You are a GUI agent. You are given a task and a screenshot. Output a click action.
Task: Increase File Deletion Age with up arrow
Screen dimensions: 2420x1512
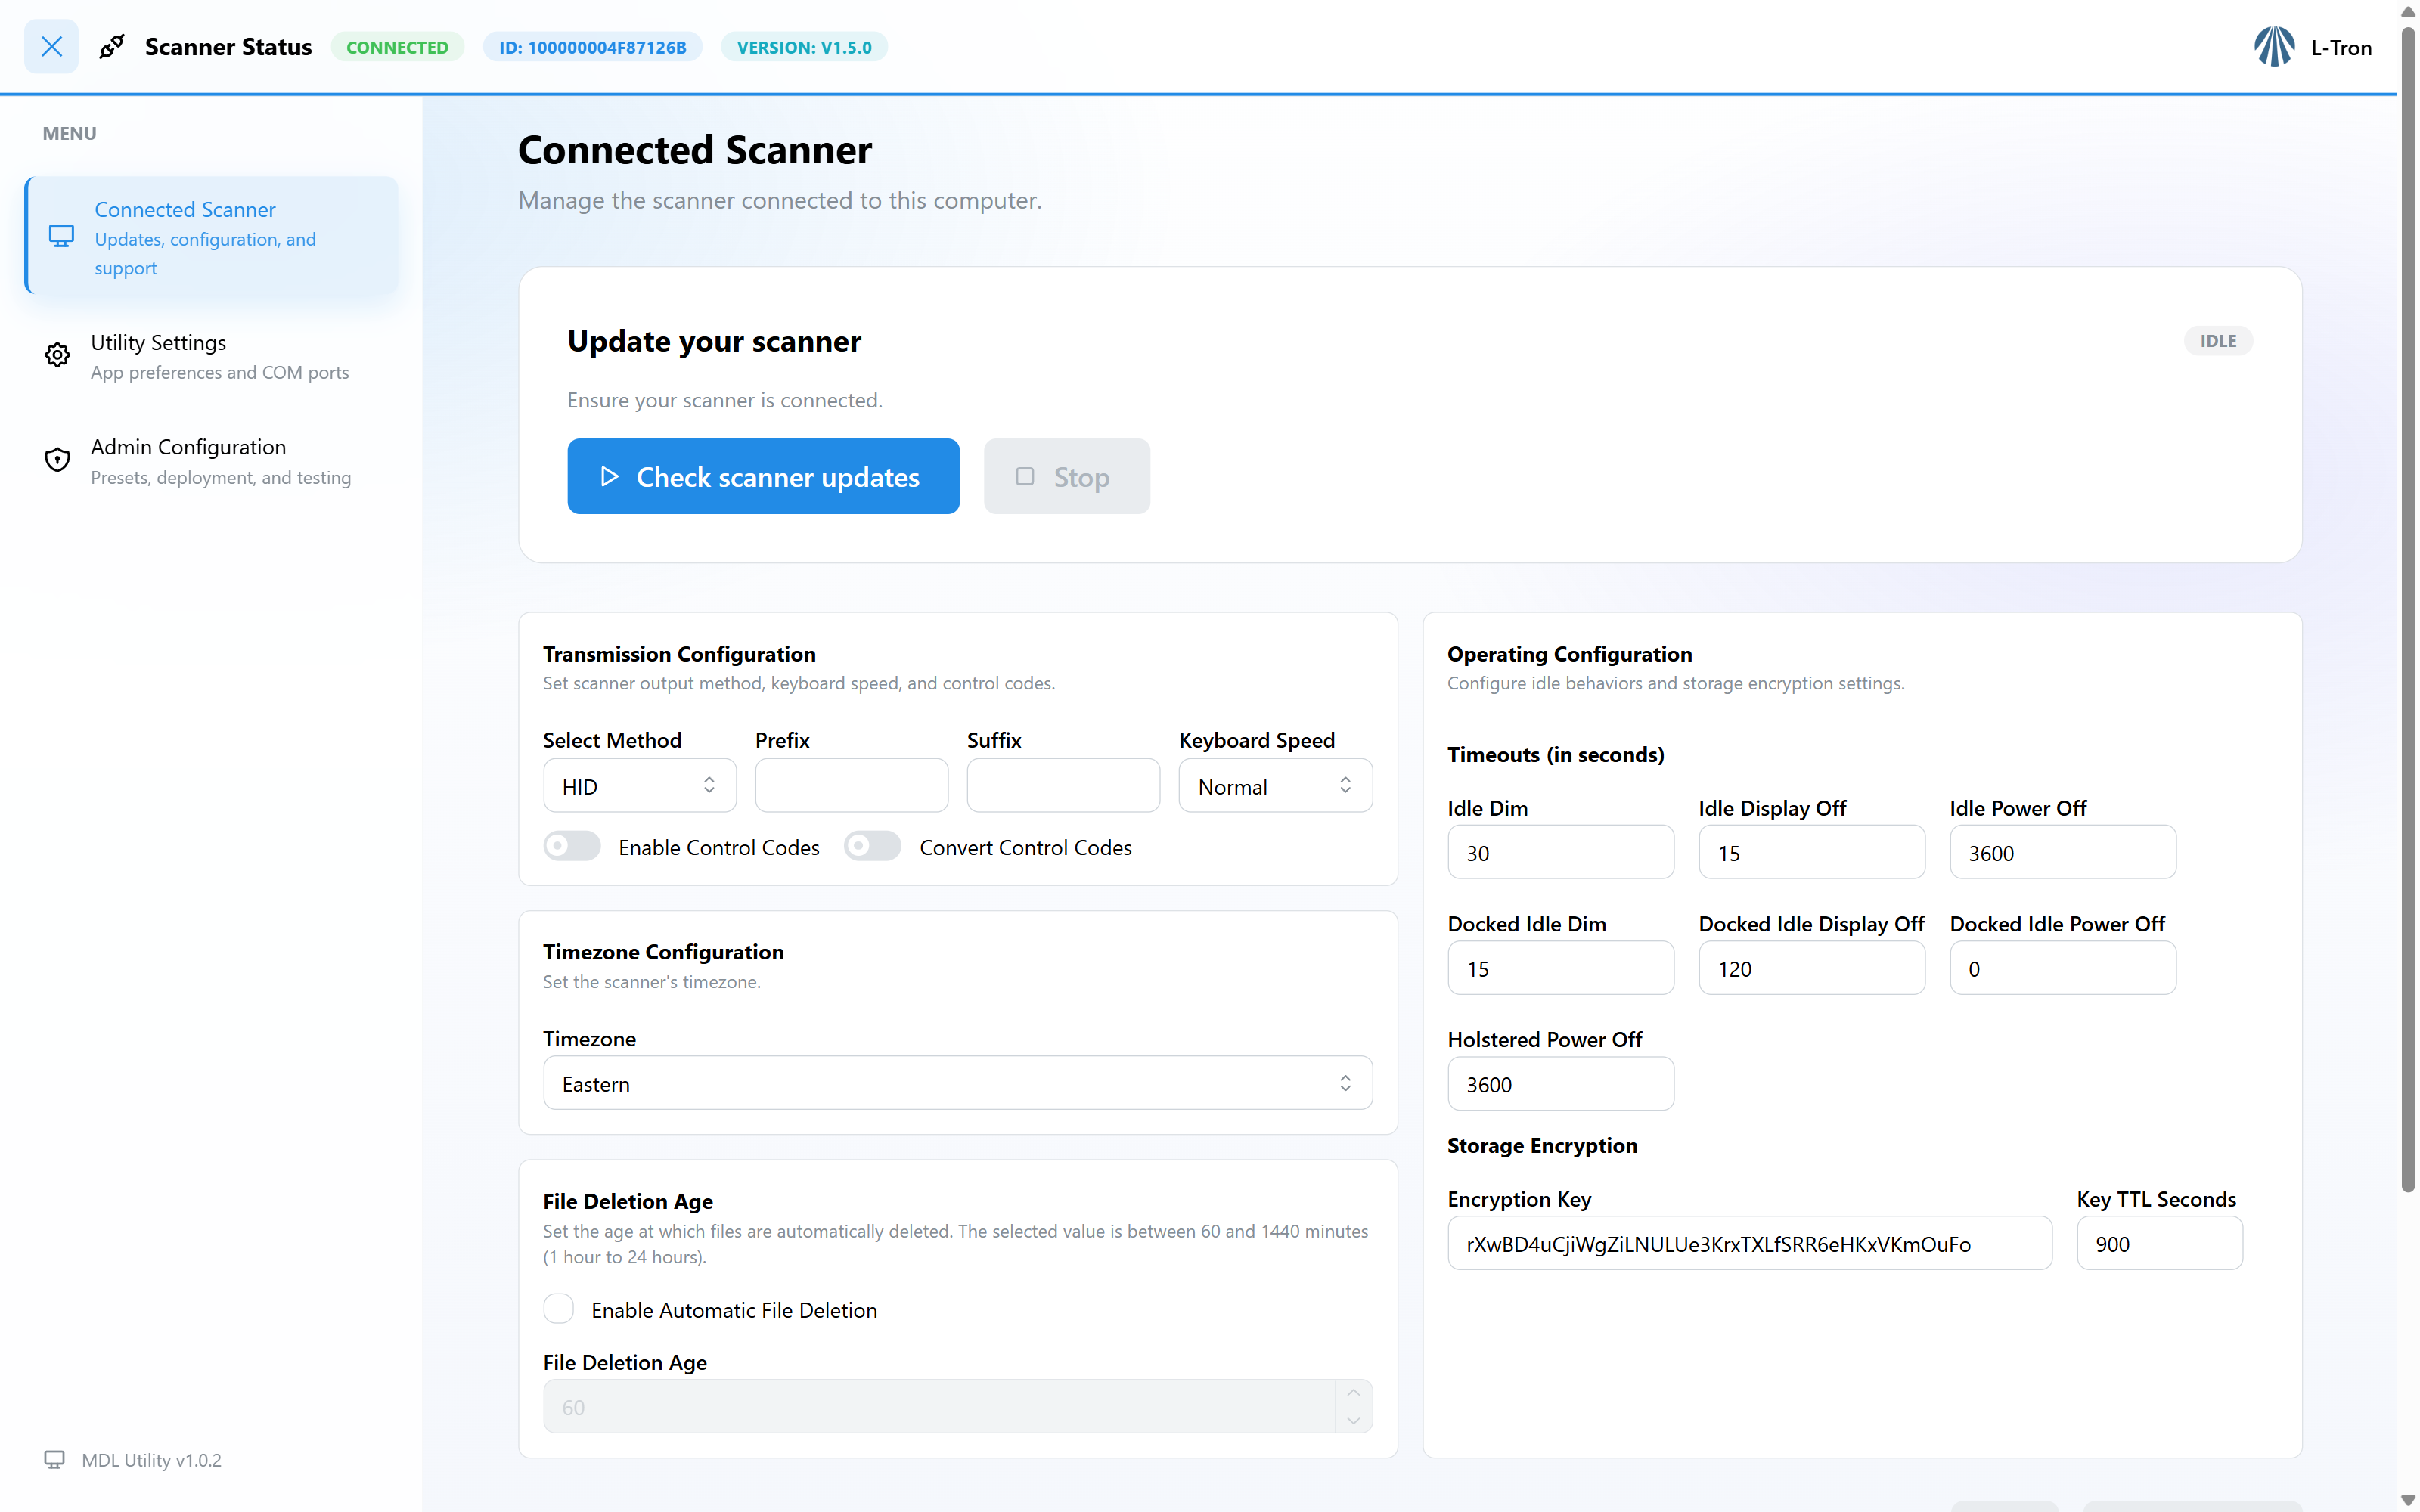(1353, 1393)
